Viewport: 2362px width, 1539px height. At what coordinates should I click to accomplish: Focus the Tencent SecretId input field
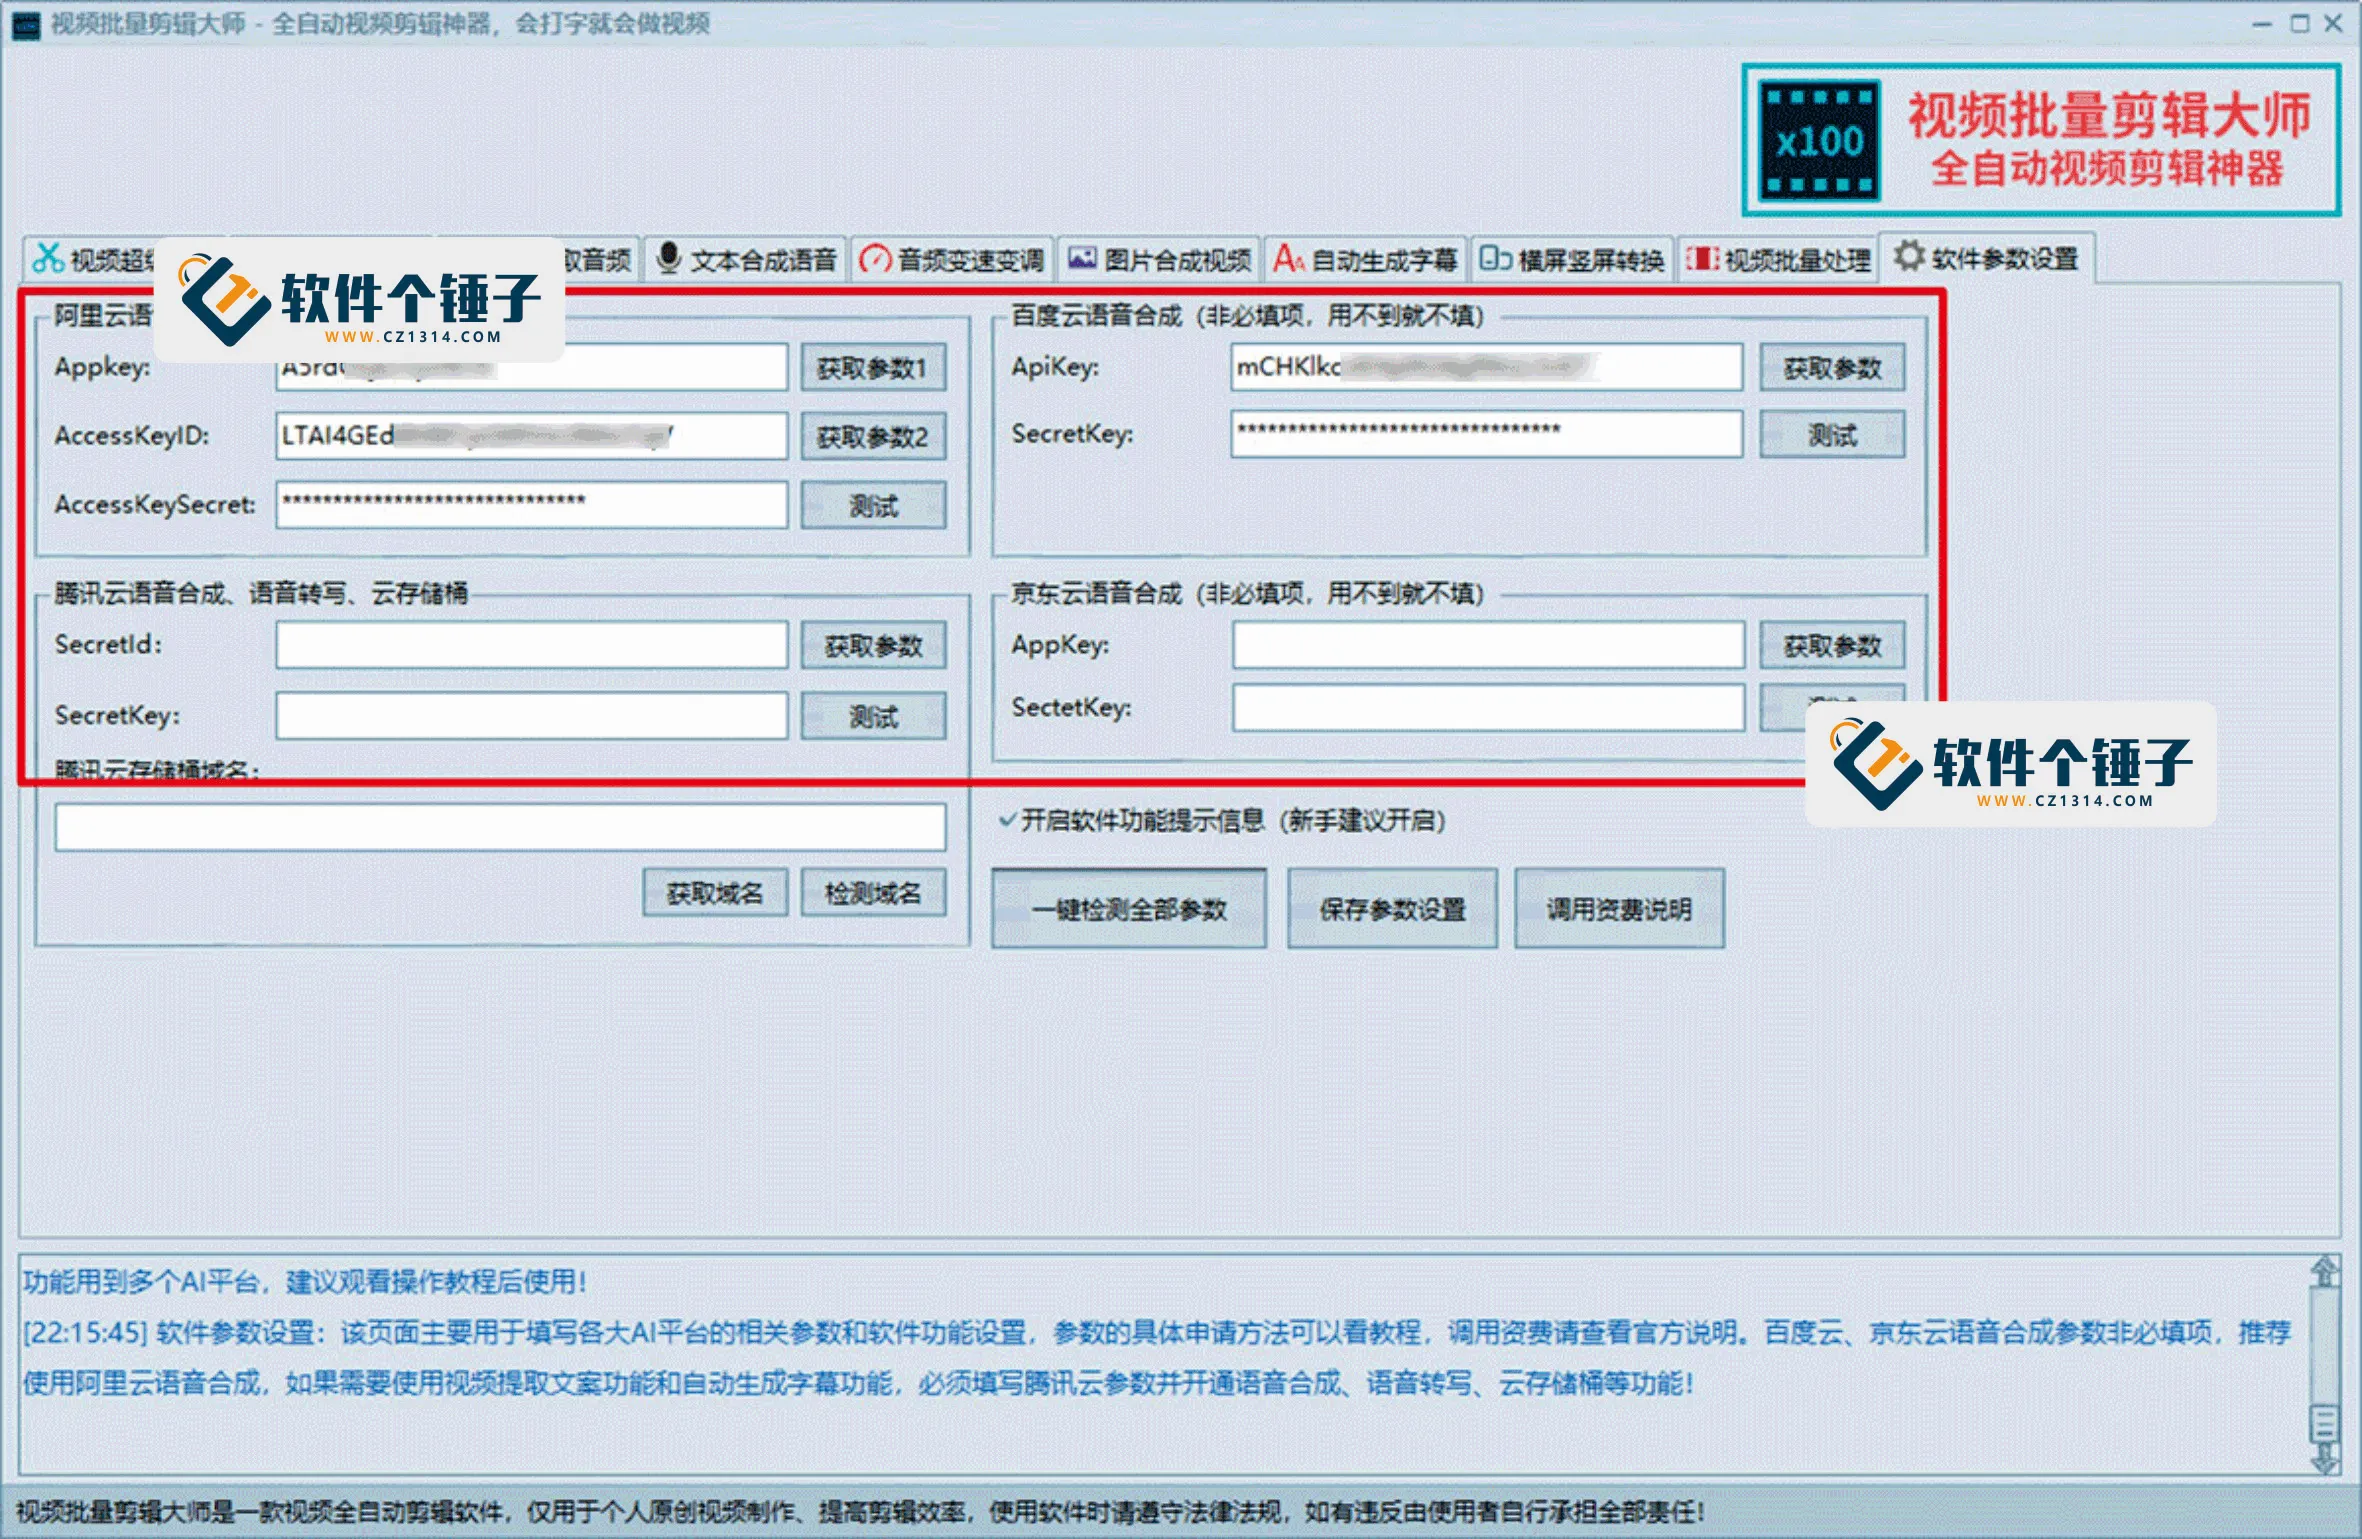click(531, 645)
